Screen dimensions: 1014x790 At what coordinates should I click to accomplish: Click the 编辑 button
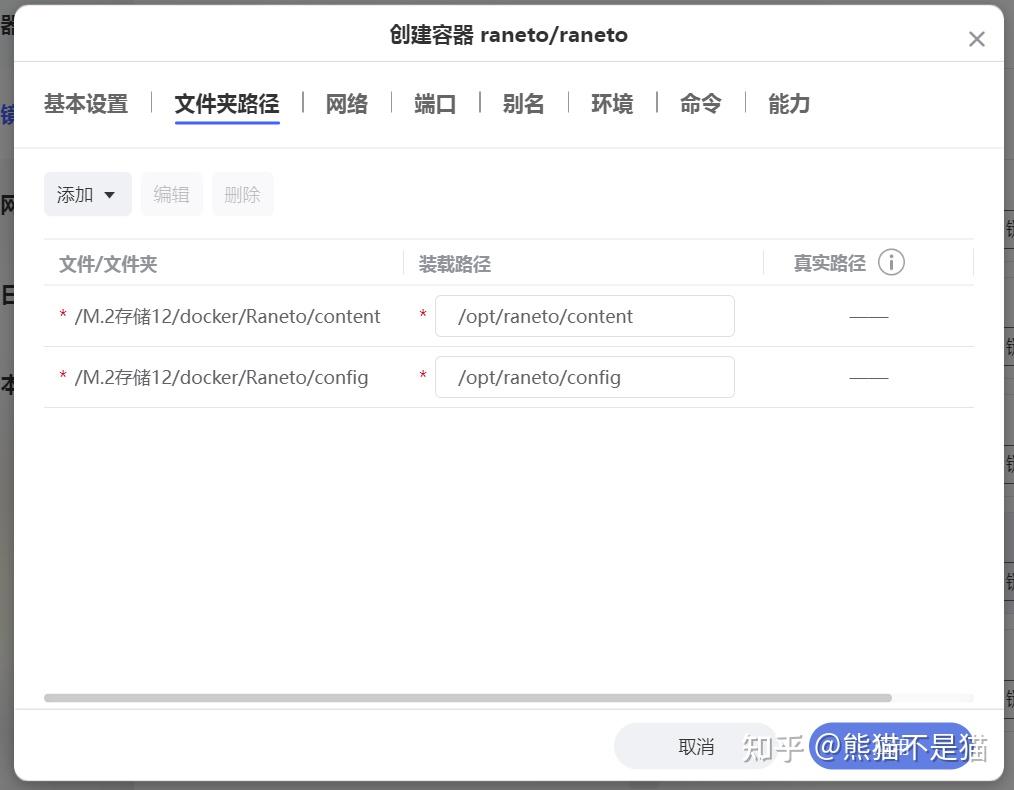pos(171,194)
